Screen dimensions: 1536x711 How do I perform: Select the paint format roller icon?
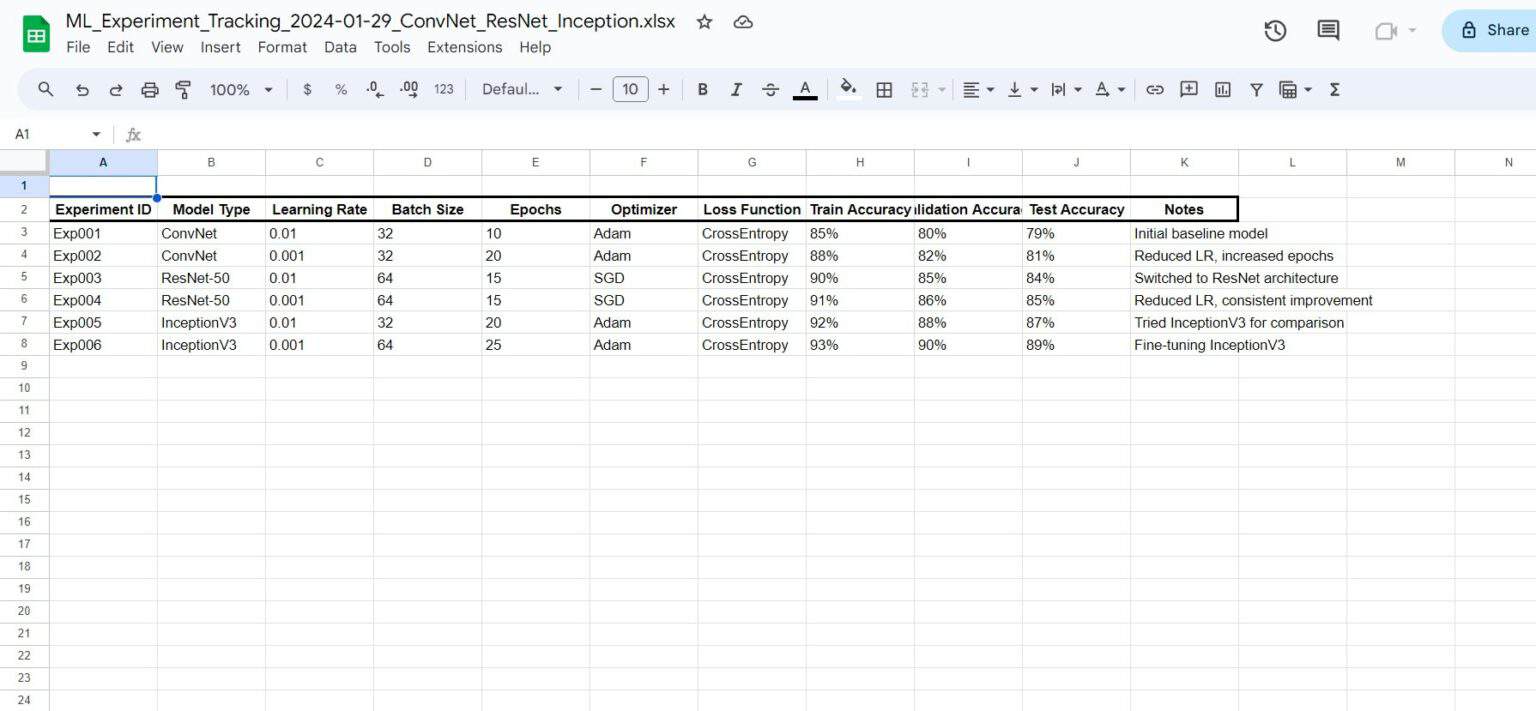[x=183, y=90]
